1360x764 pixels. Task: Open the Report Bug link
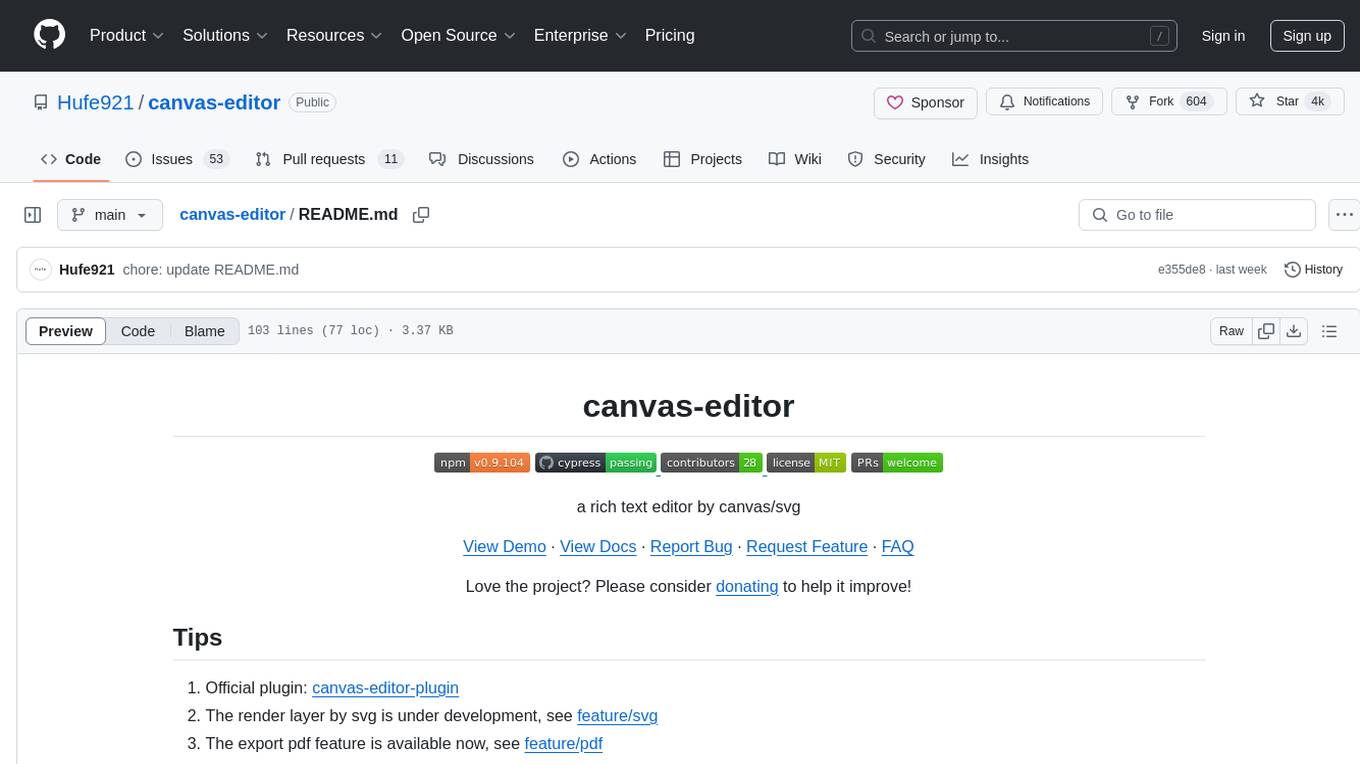691,546
